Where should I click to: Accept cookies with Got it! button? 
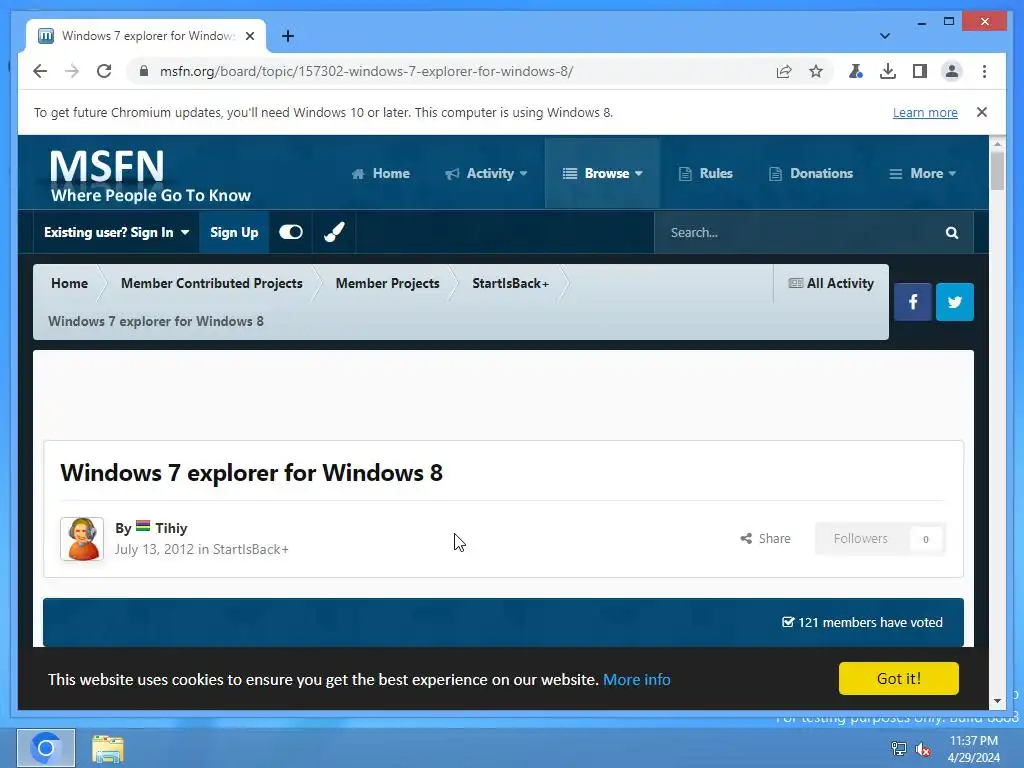pos(899,679)
